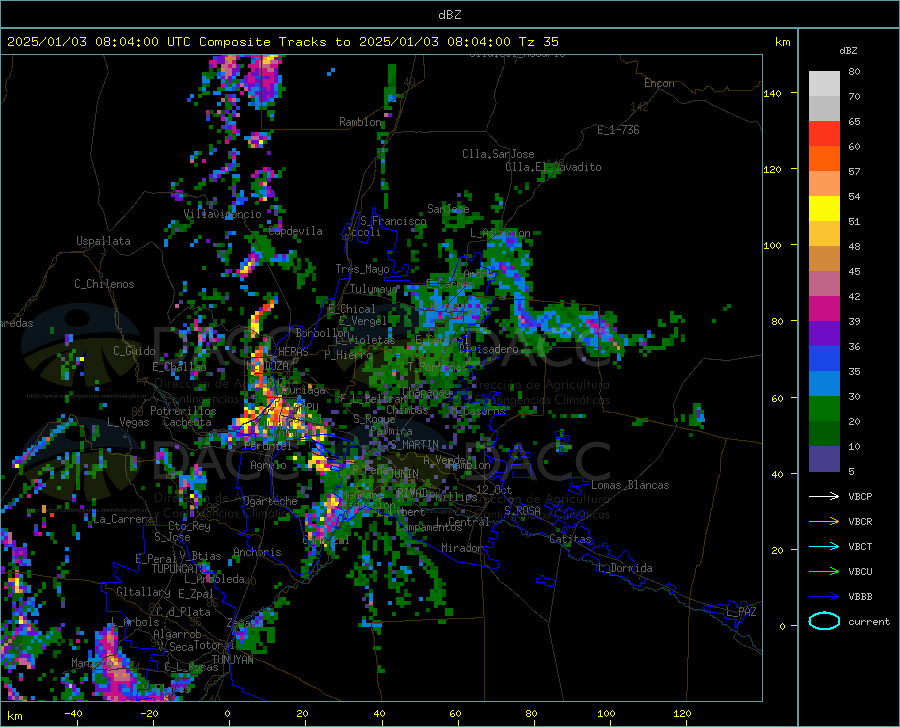900x727 pixels.
Task: Click the 100 km vertical axis tick
Action: click(773, 245)
